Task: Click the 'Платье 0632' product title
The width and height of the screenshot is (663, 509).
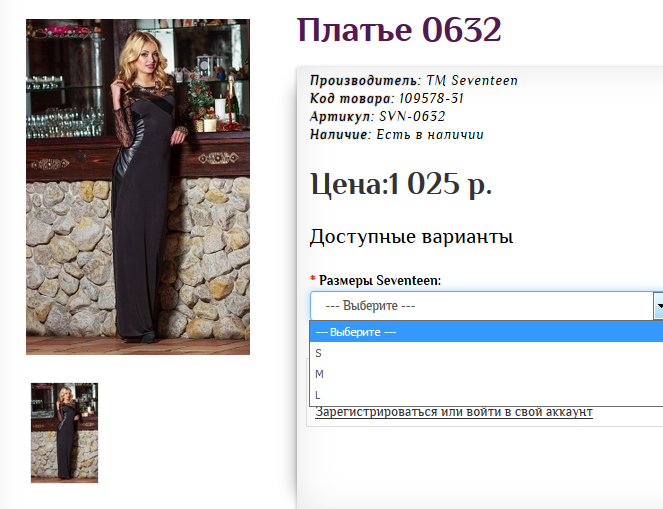Action: (399, 30)
